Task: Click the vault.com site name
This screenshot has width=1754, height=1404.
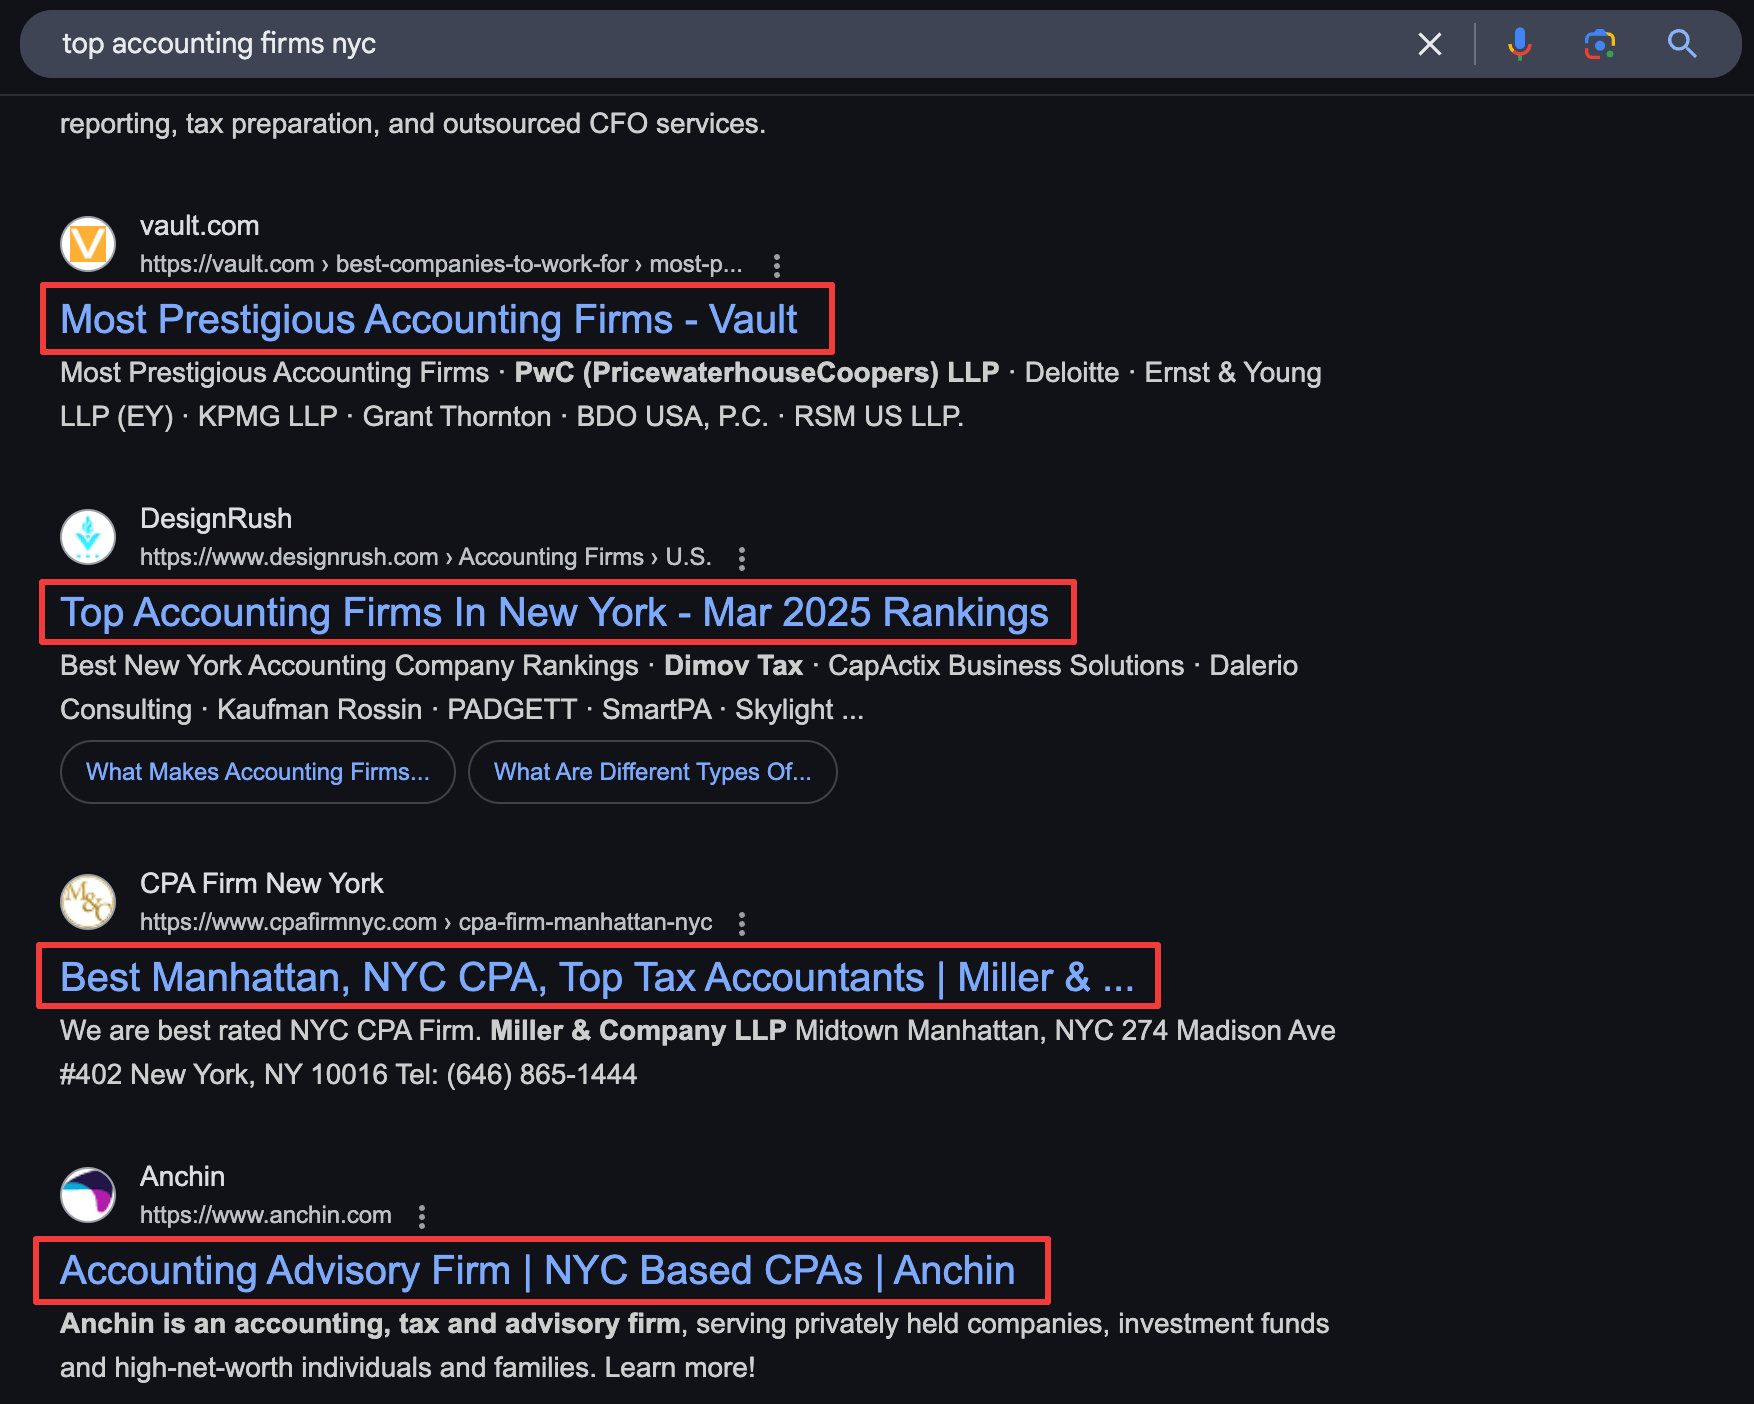Action: pyautogui.click(x=200, y=226)
